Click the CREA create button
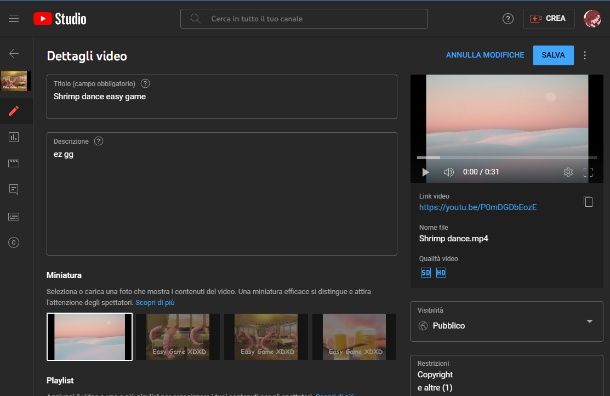610x396 pixels. [x=548, y=18]
